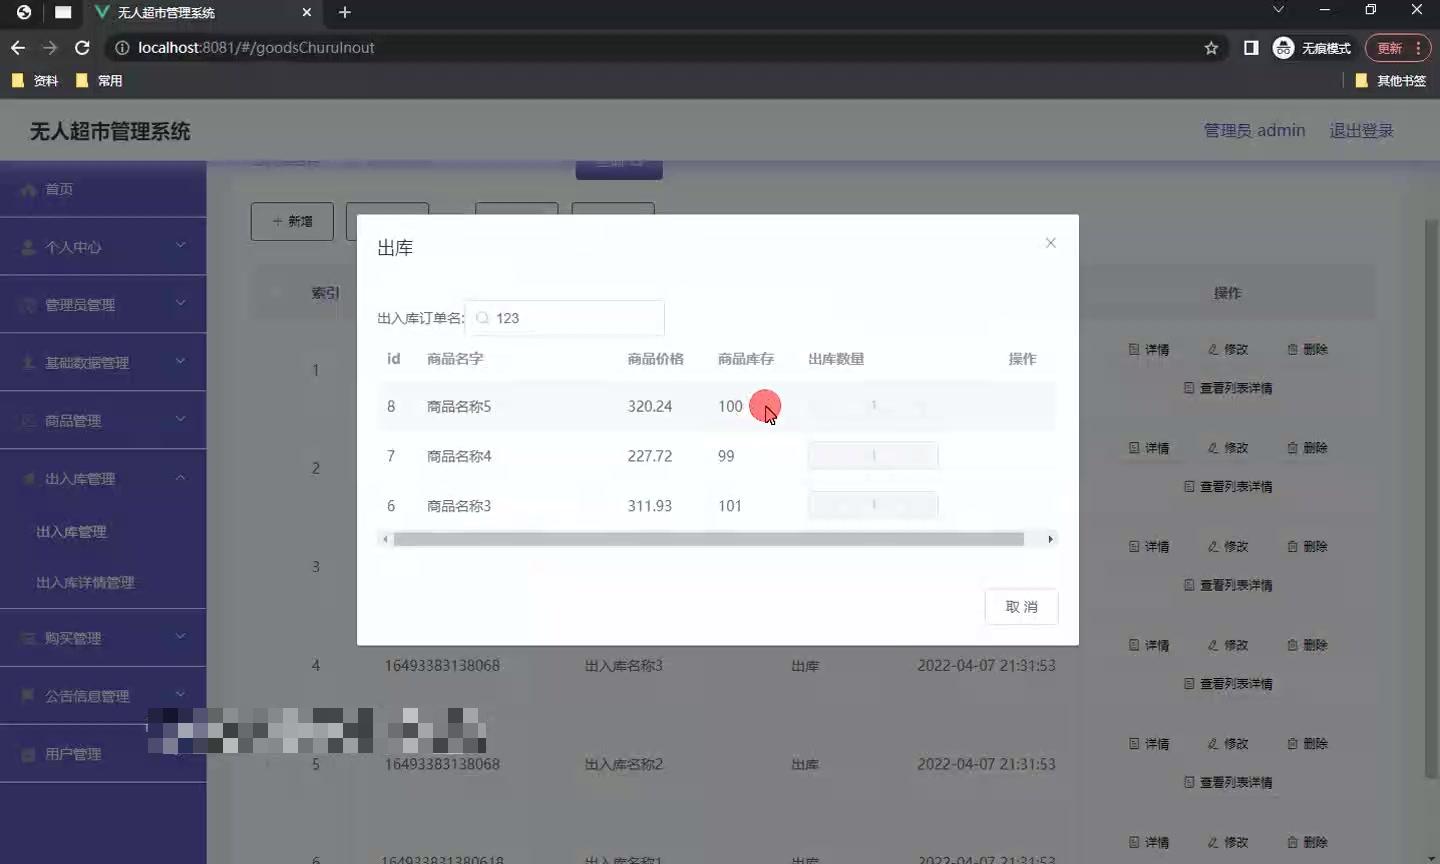Screen dimensions: 1440x864
Task: Expand the 购买管理 sidebar menu
Action: (x=103, y=638)
